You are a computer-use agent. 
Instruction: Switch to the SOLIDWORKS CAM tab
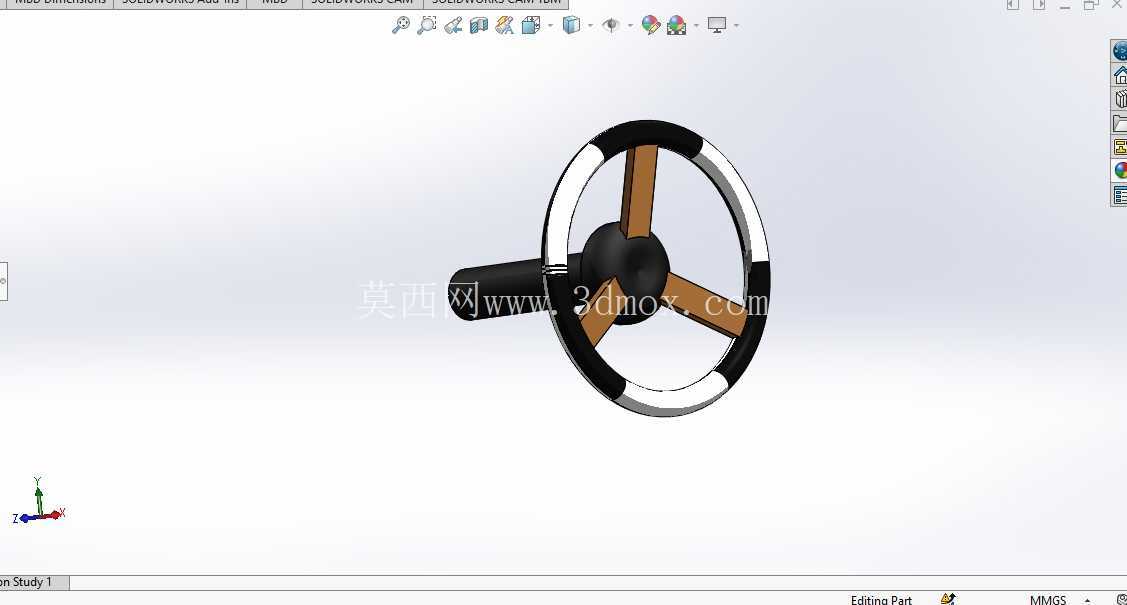click(x=362, y=3)
